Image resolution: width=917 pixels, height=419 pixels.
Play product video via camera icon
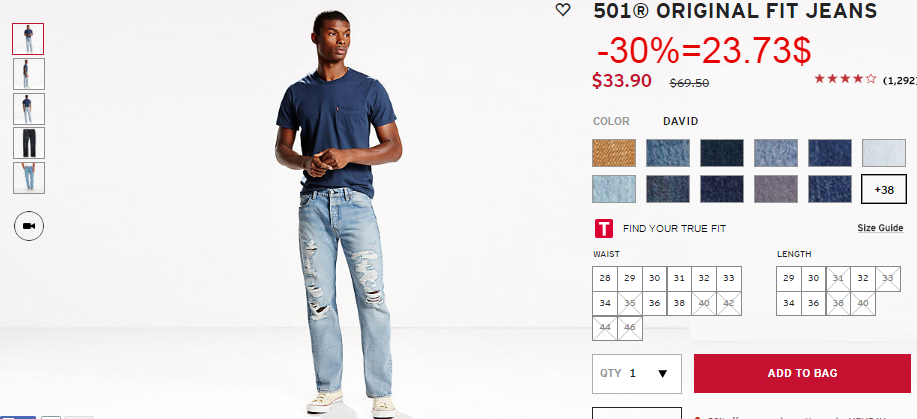[x=29, y=226]
